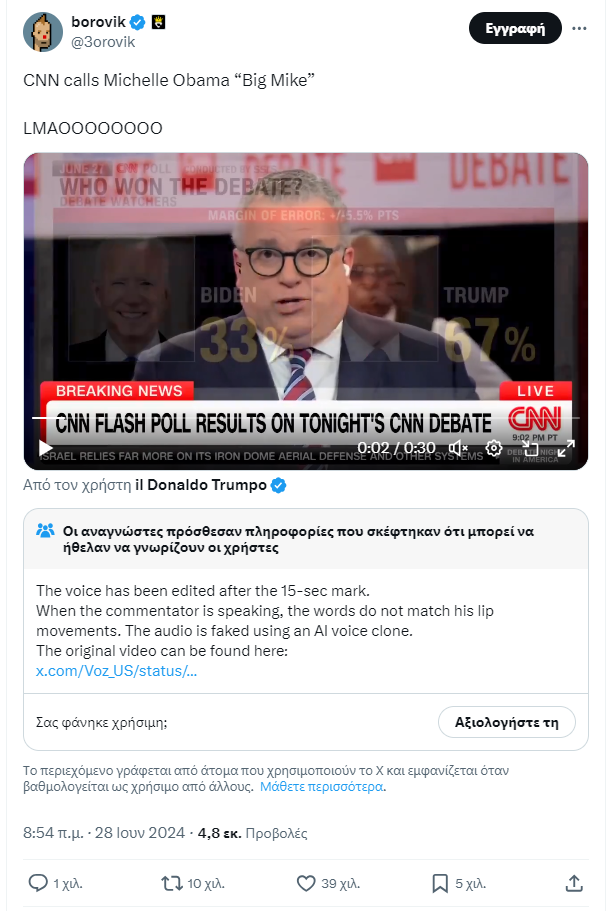Click the video progress bar
The image size is (615, 911).
pos(305,418)
